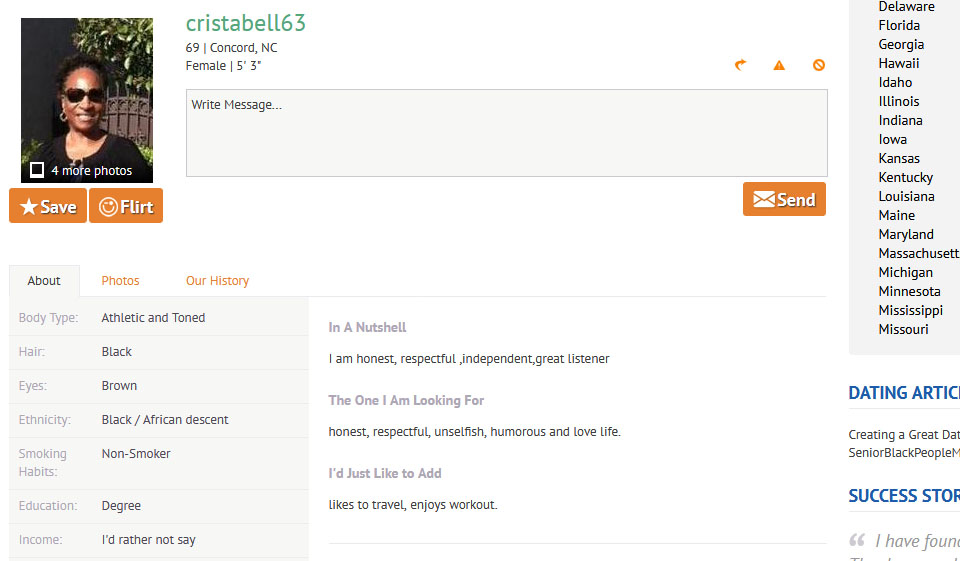Image resolution: width=960 pixels, height=561 pixels.
Task: Click the polaroid photos icon on picture
Action: pos(37,170)
